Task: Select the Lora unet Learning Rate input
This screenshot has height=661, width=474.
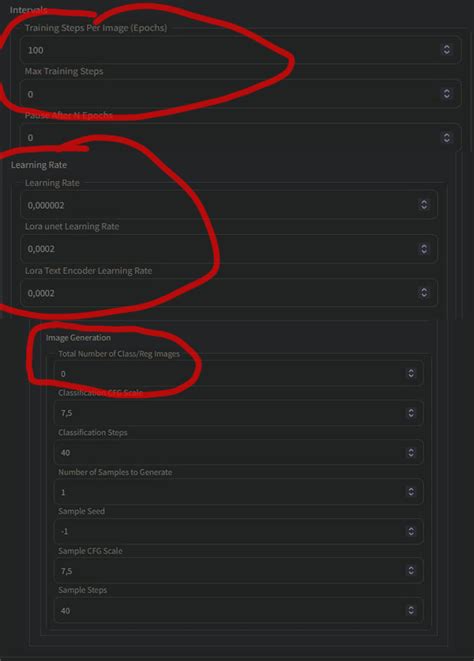Action: (229, 249)
